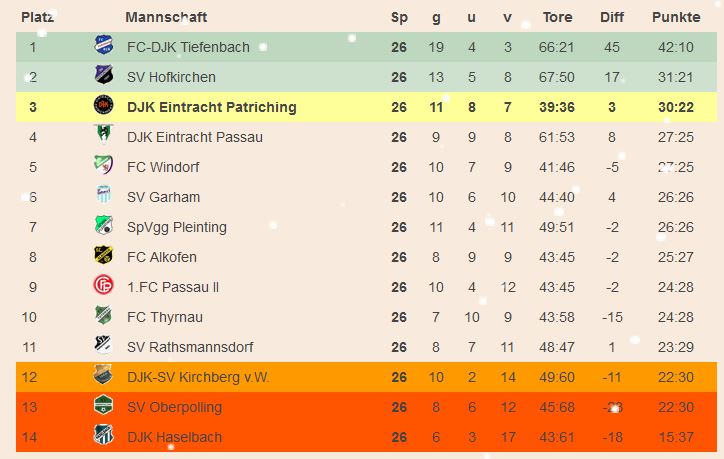Screen dimensions: 724x459
Task: Select the highlighted yellow Patriching row points 30:22
Action: click(676, 107)
